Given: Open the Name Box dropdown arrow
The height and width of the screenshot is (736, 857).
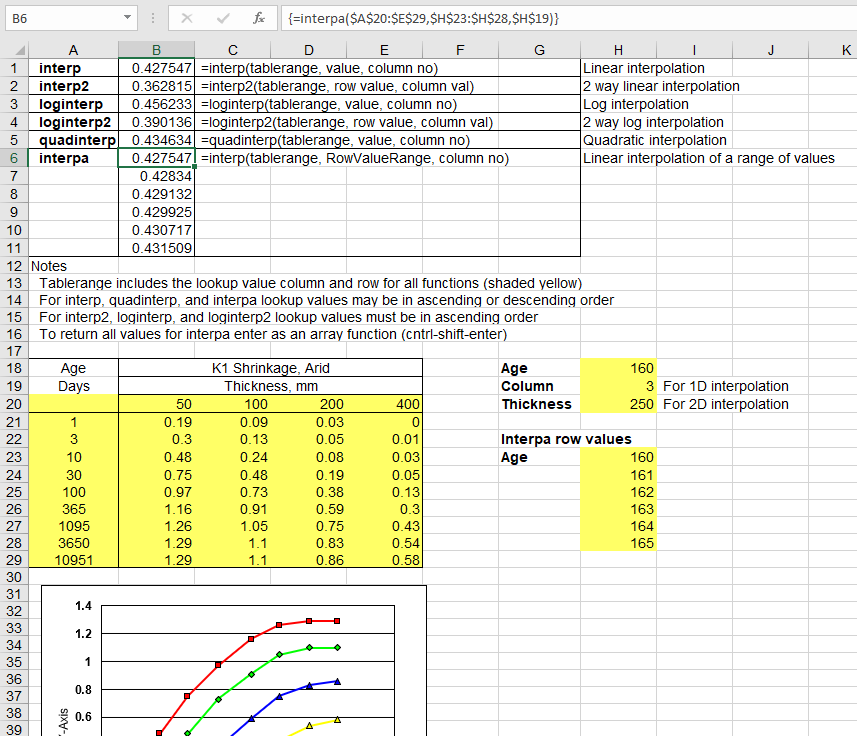Looking at the screenshot, I should pyautogui.click(x=127, y=18).
